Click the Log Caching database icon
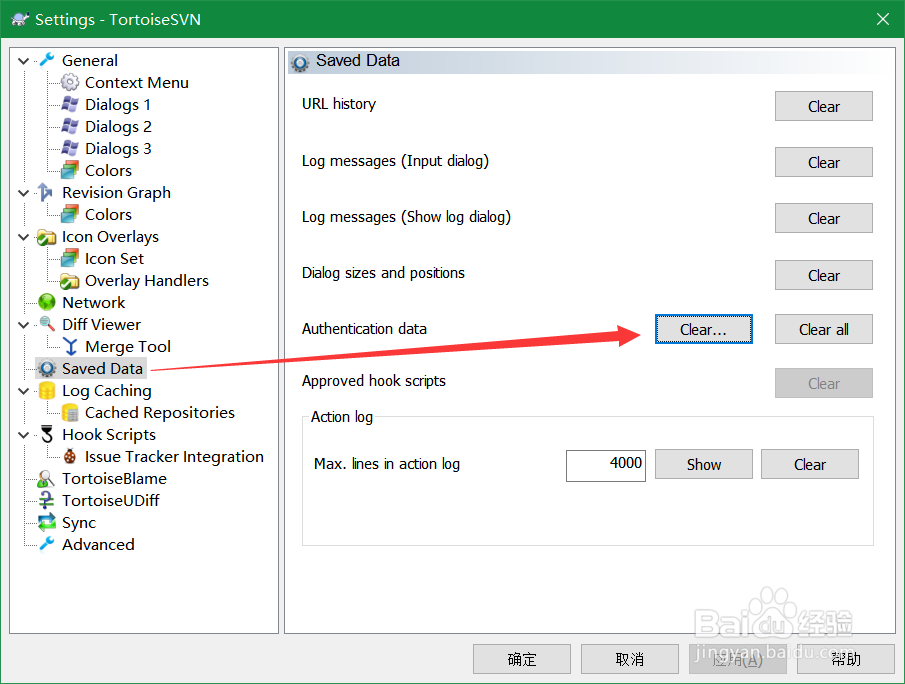Screen dimensions: 905x684 46,390
